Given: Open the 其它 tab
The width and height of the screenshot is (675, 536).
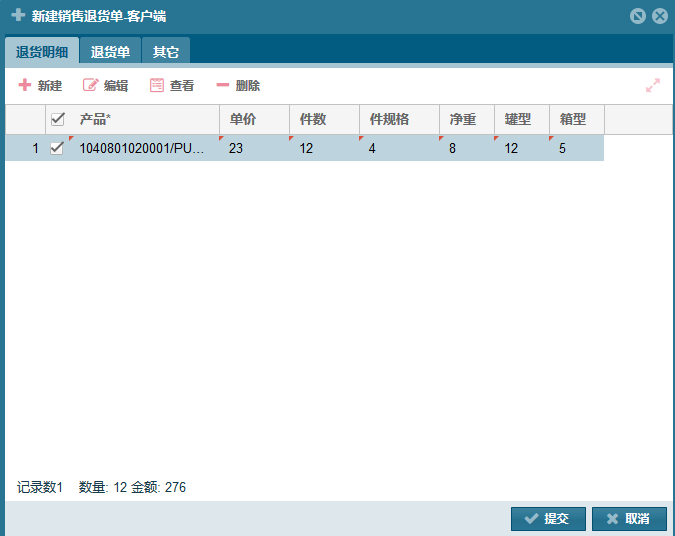Looking at the screenshot, I should tap(166, 52).
